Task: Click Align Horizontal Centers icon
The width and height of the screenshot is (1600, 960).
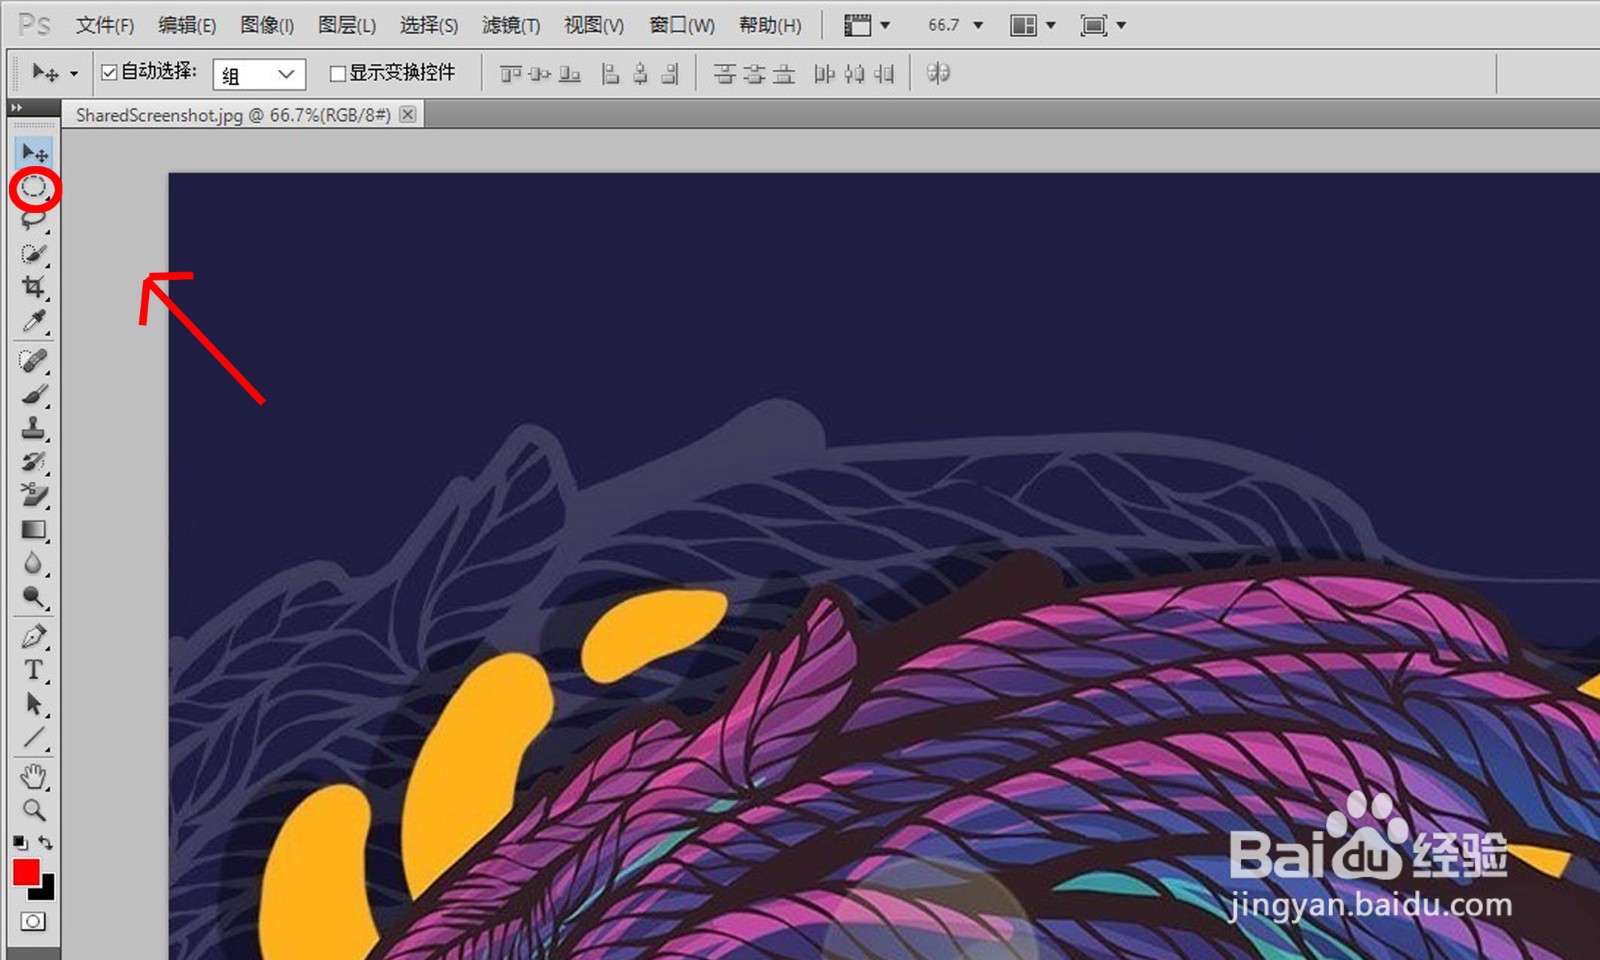Action: coord(640,74)
